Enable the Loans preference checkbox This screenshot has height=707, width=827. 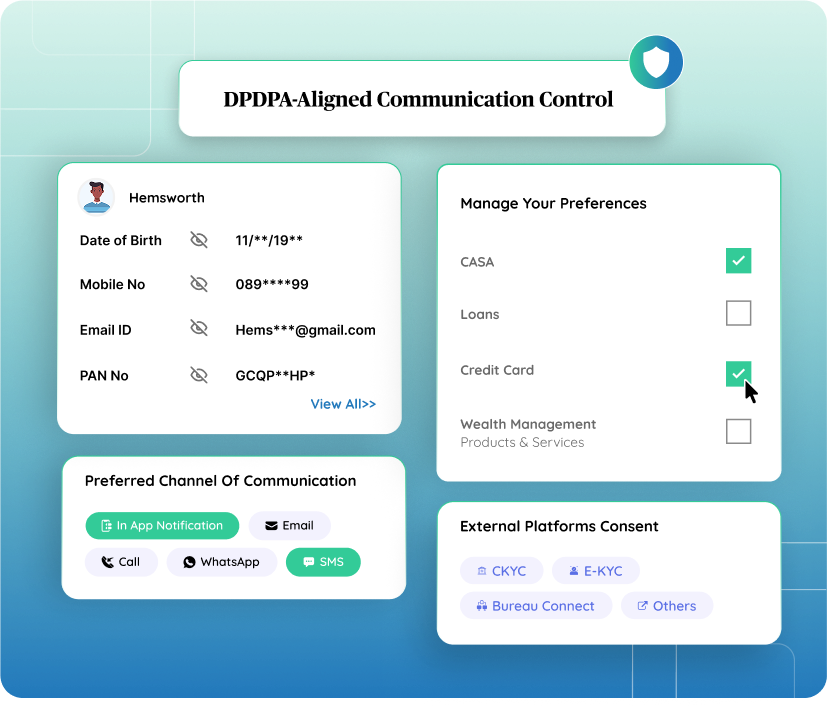[x=738, y=313]
